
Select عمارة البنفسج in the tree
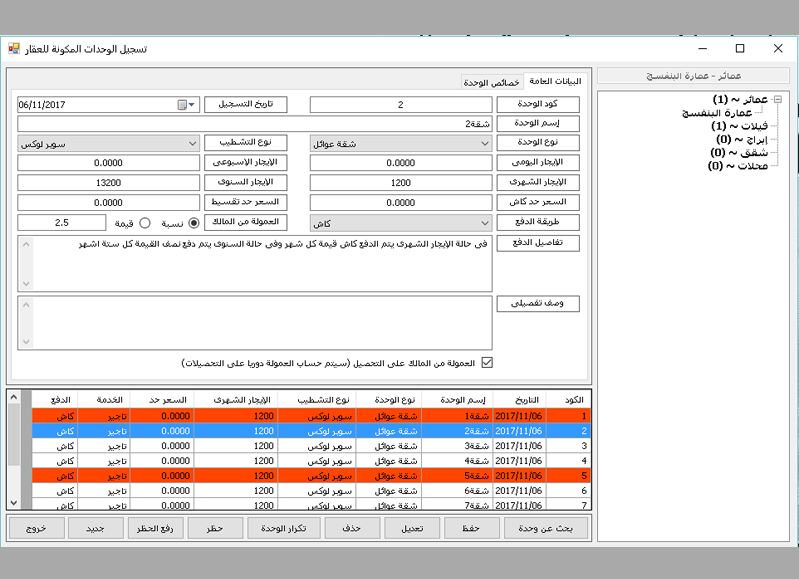tap(717, 113)
